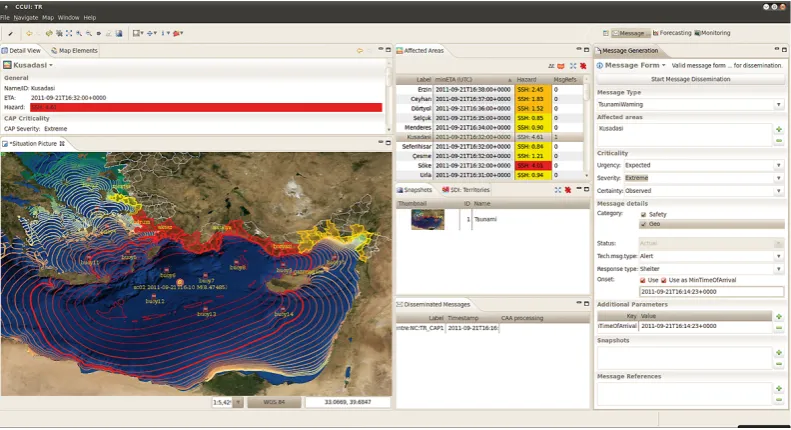Open the Navigate menu
The height and width of the screenshot is (430, 791).
tap(26, 18)
